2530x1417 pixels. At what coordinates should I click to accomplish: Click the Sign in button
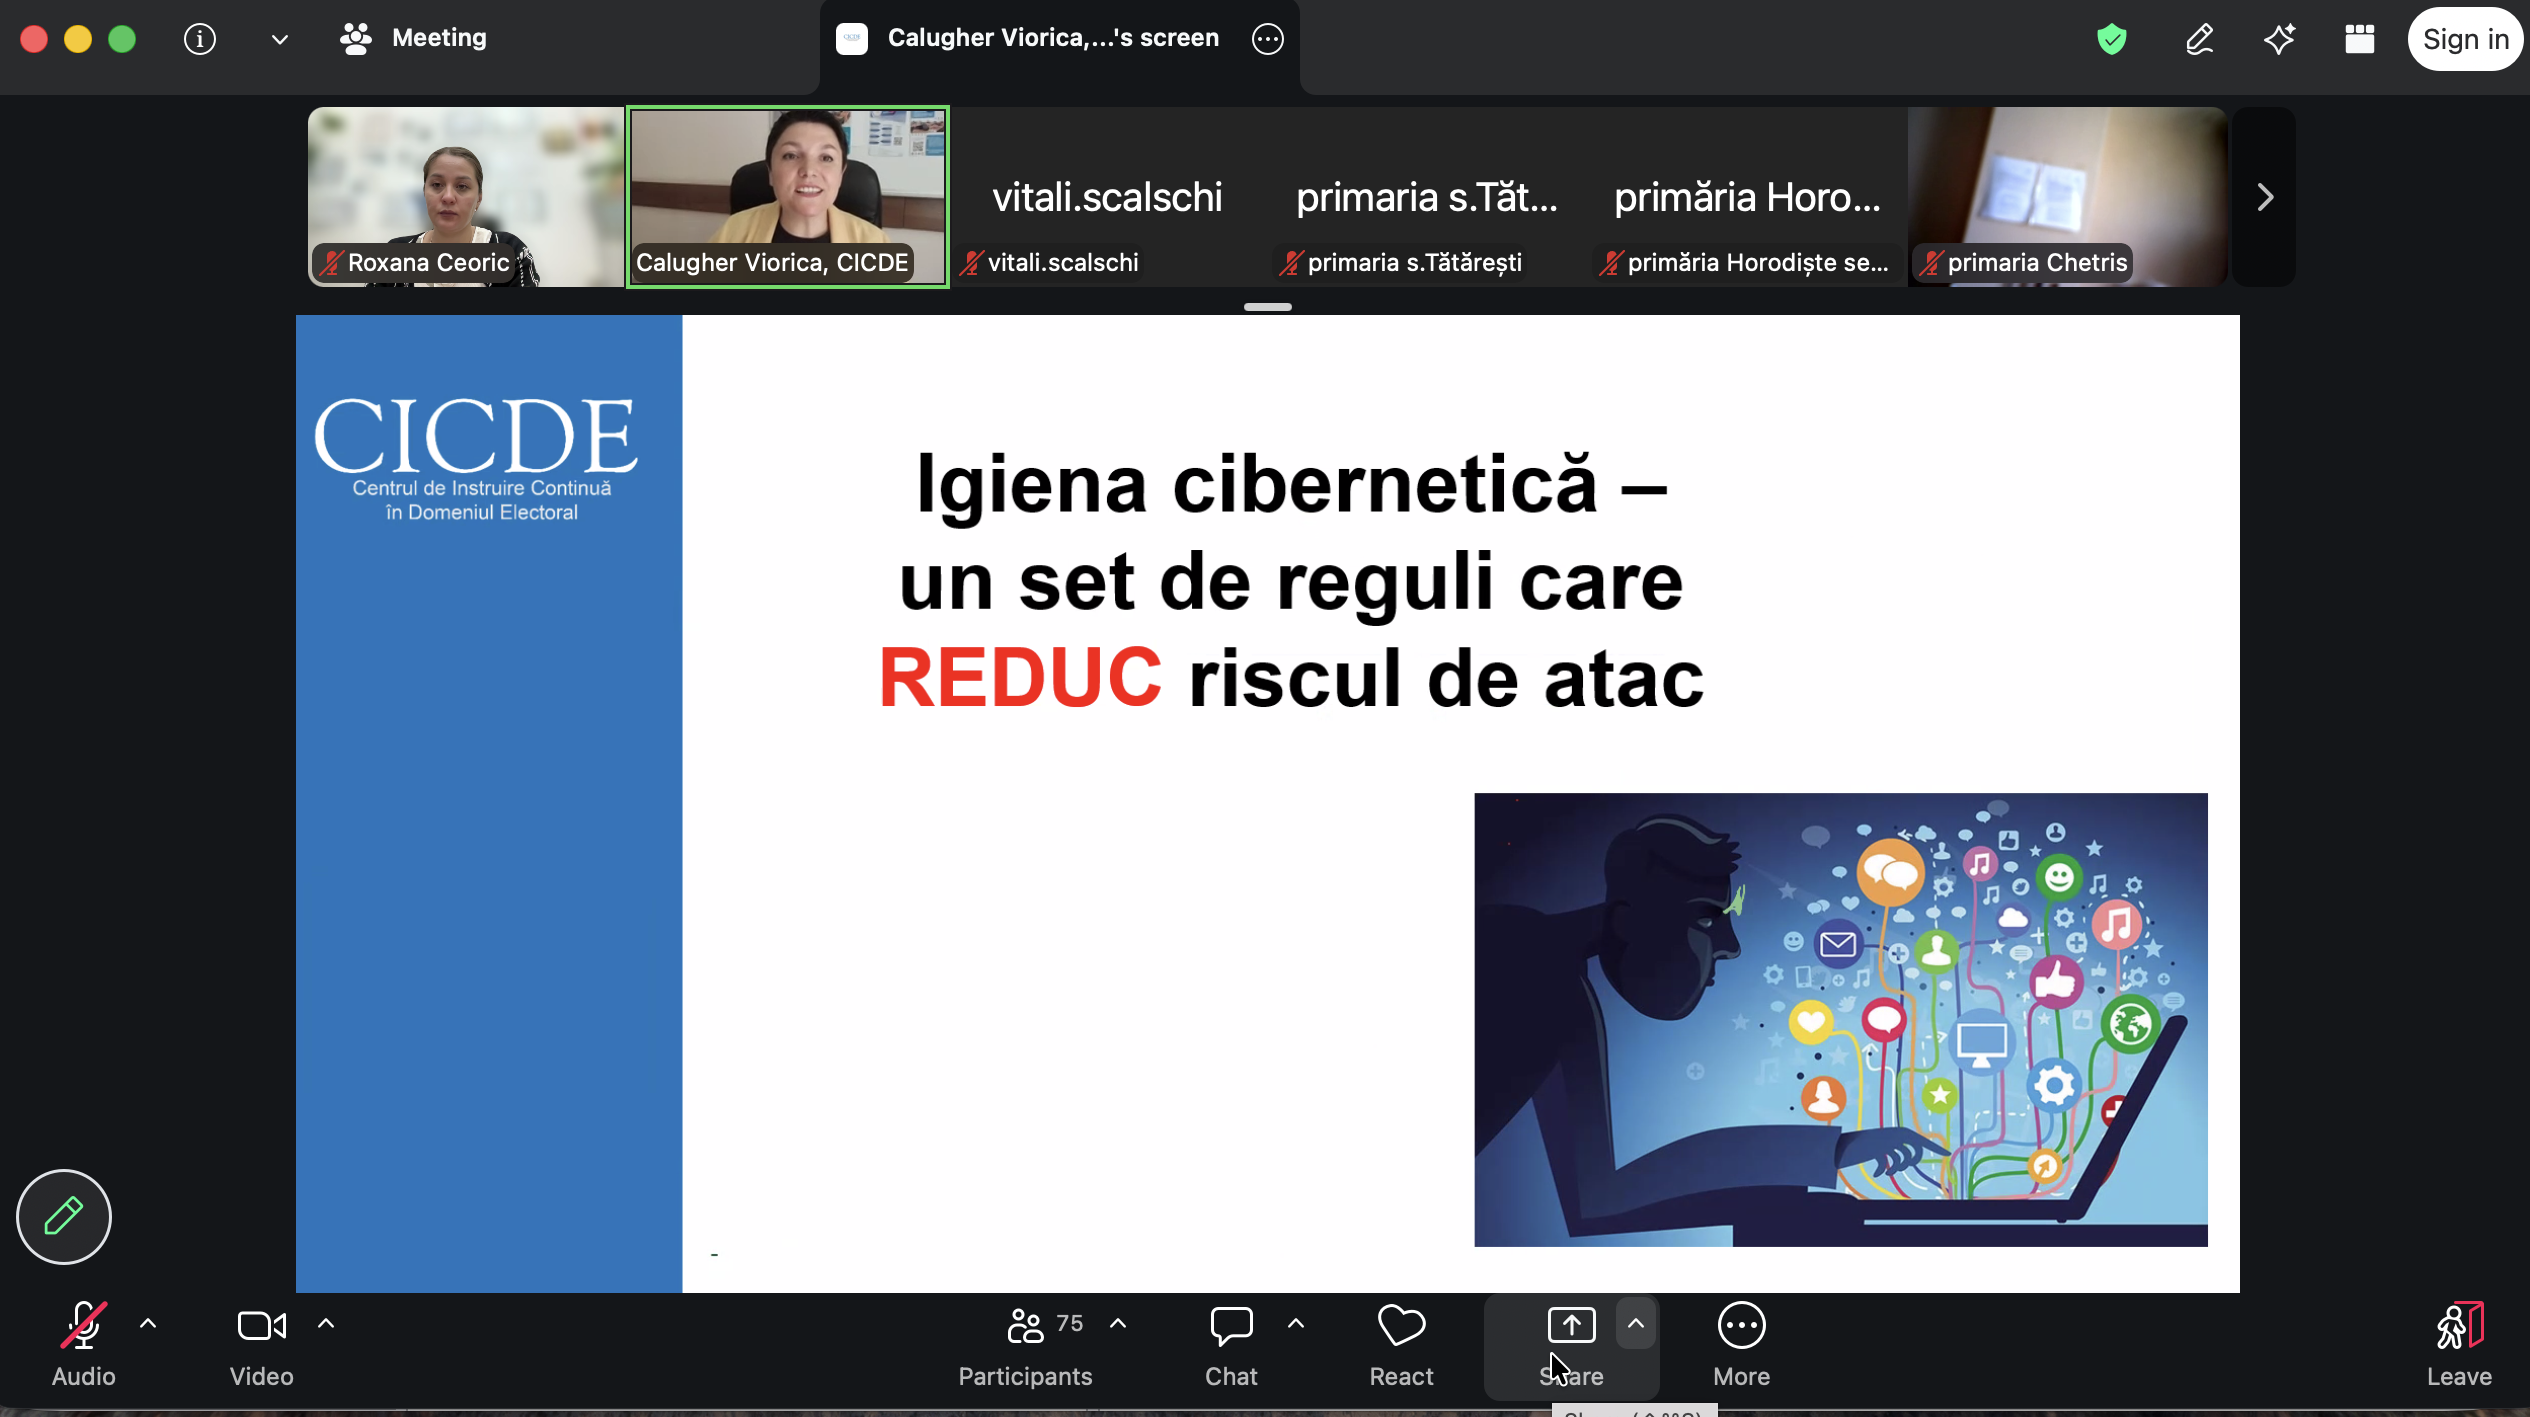2465,39
